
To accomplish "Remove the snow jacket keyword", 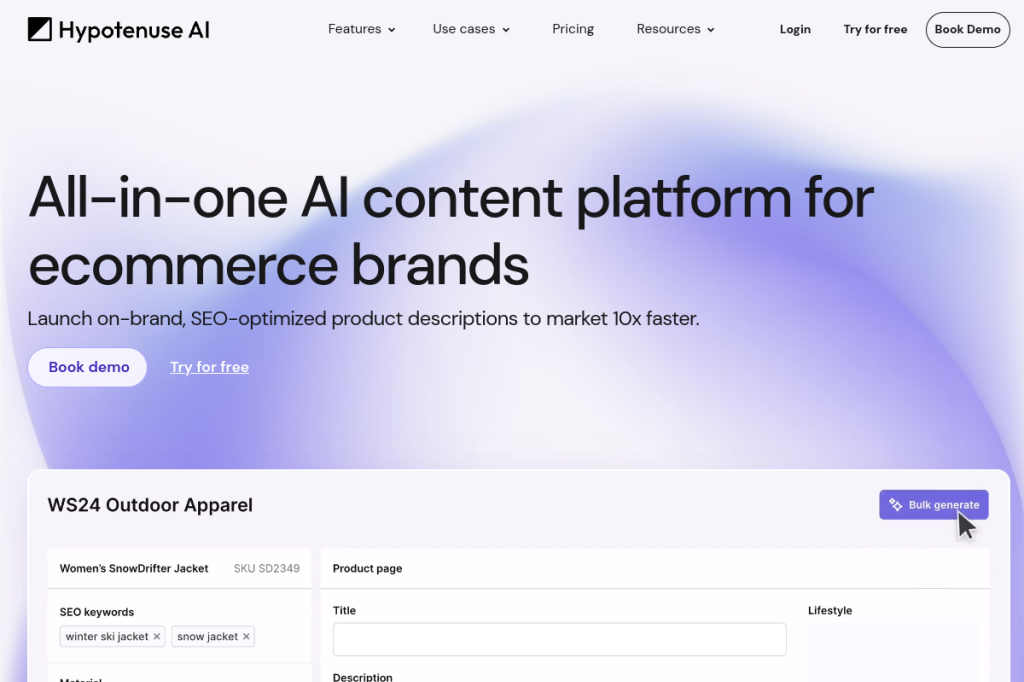I will coord(246,636).
